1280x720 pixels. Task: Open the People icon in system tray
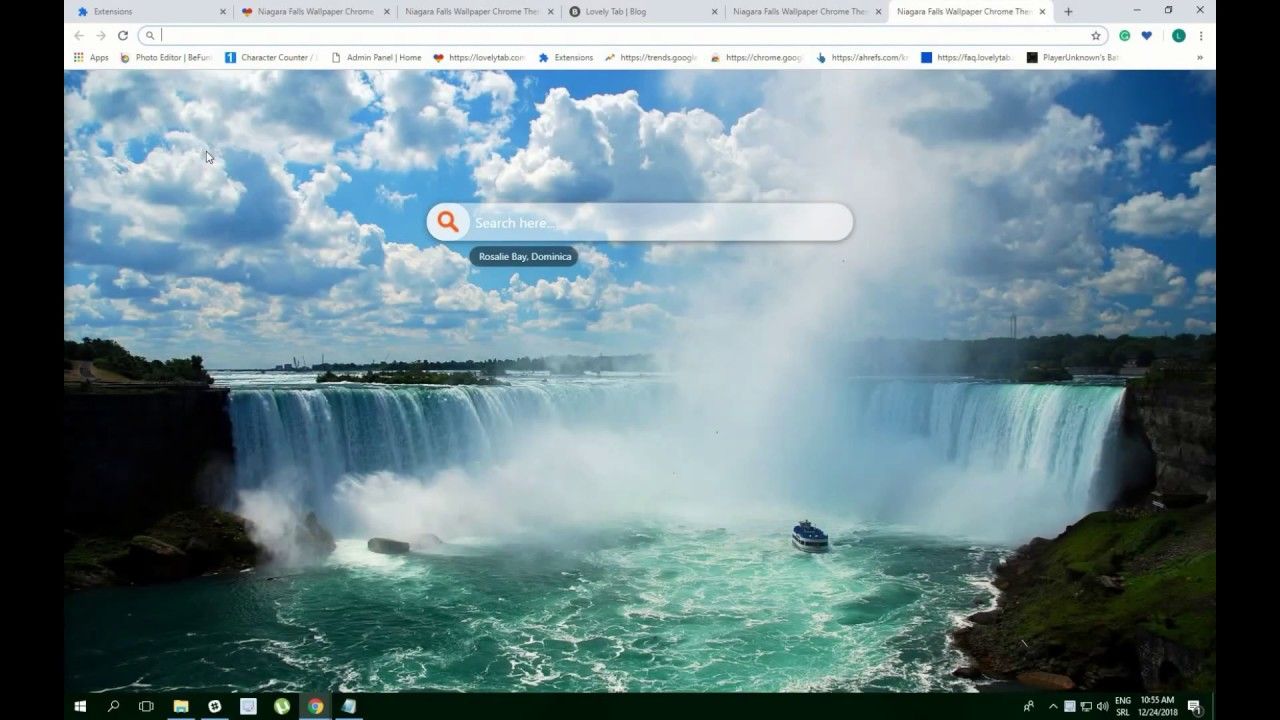[1029, 706]
